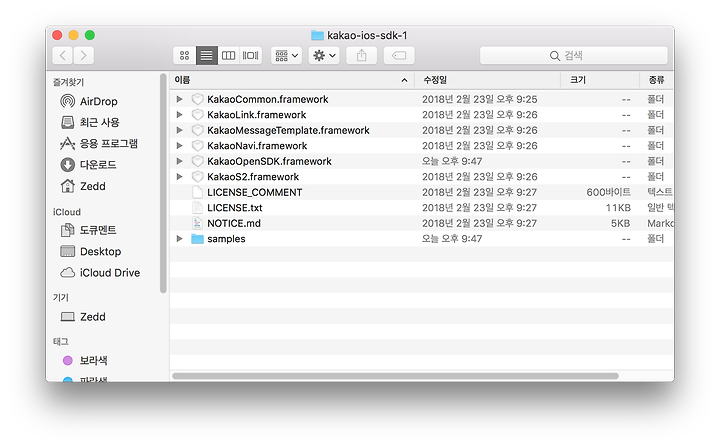720x447 pixels.
Task: Open the item arrangement dropdown
Action: point(287,56)
